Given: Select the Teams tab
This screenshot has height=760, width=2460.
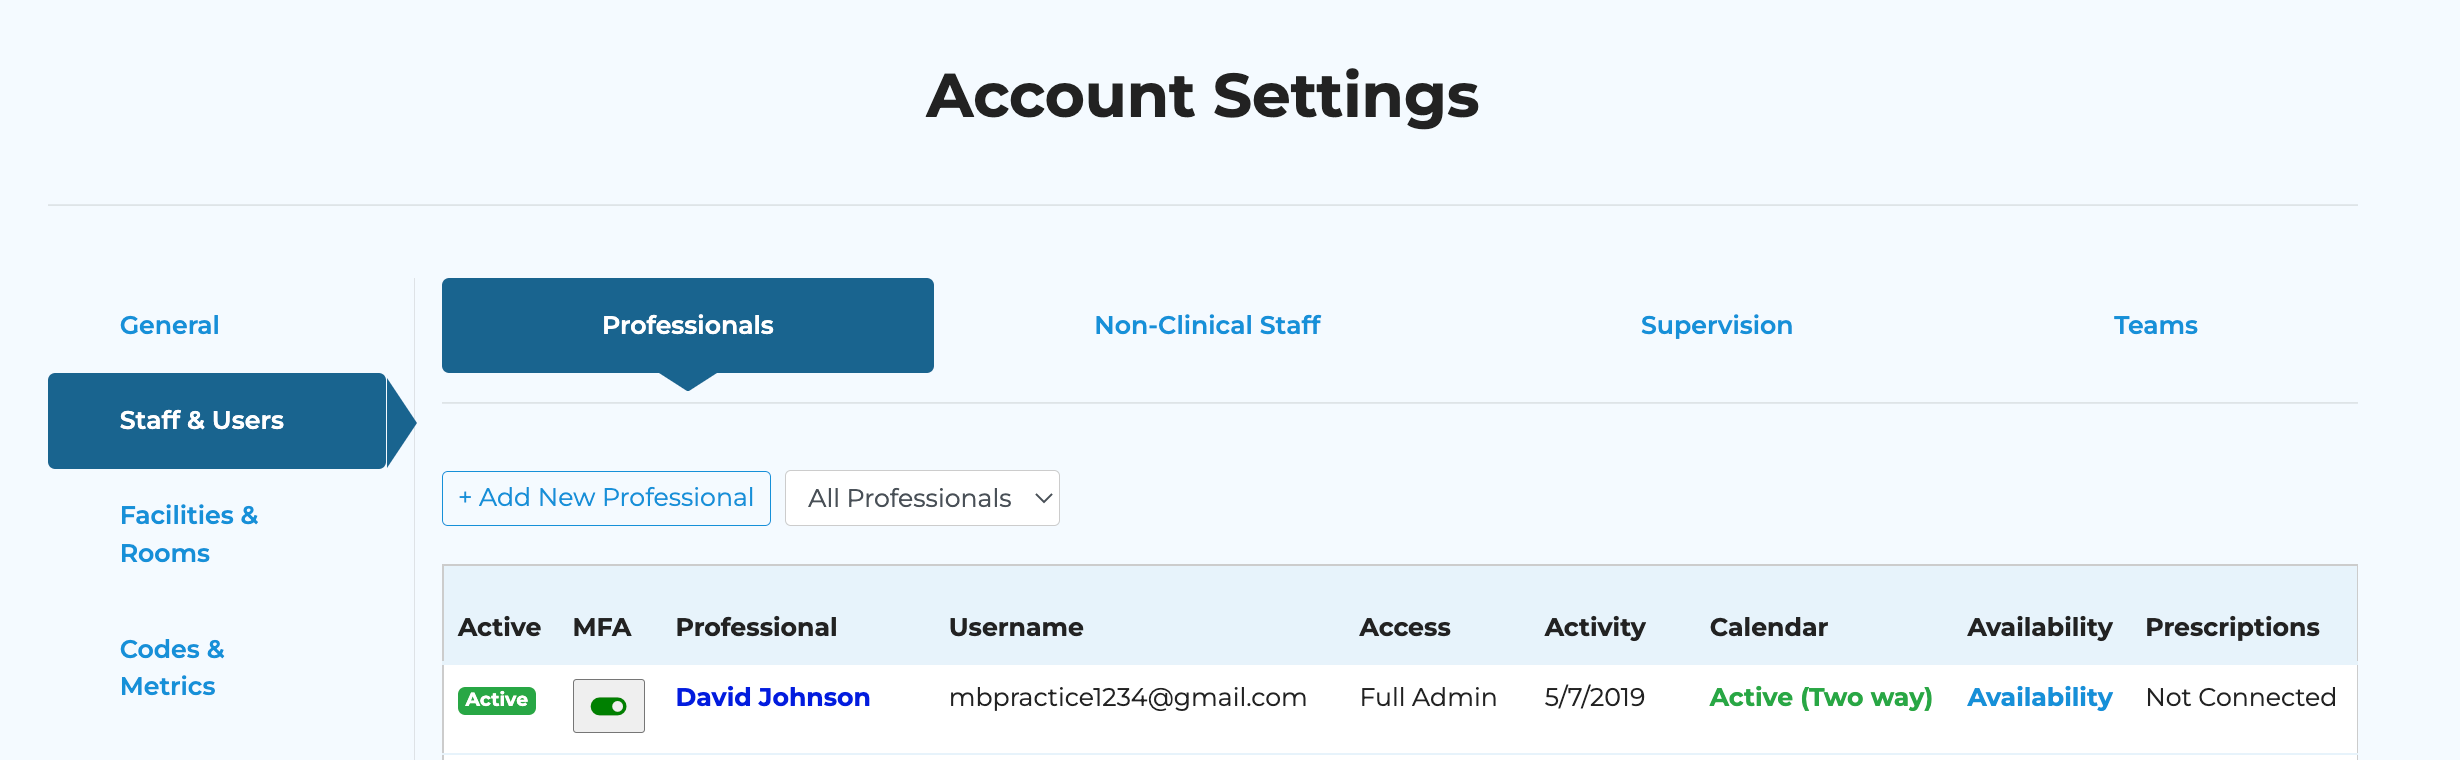Looking at the screenshot, I should [x=2155, y=325].
